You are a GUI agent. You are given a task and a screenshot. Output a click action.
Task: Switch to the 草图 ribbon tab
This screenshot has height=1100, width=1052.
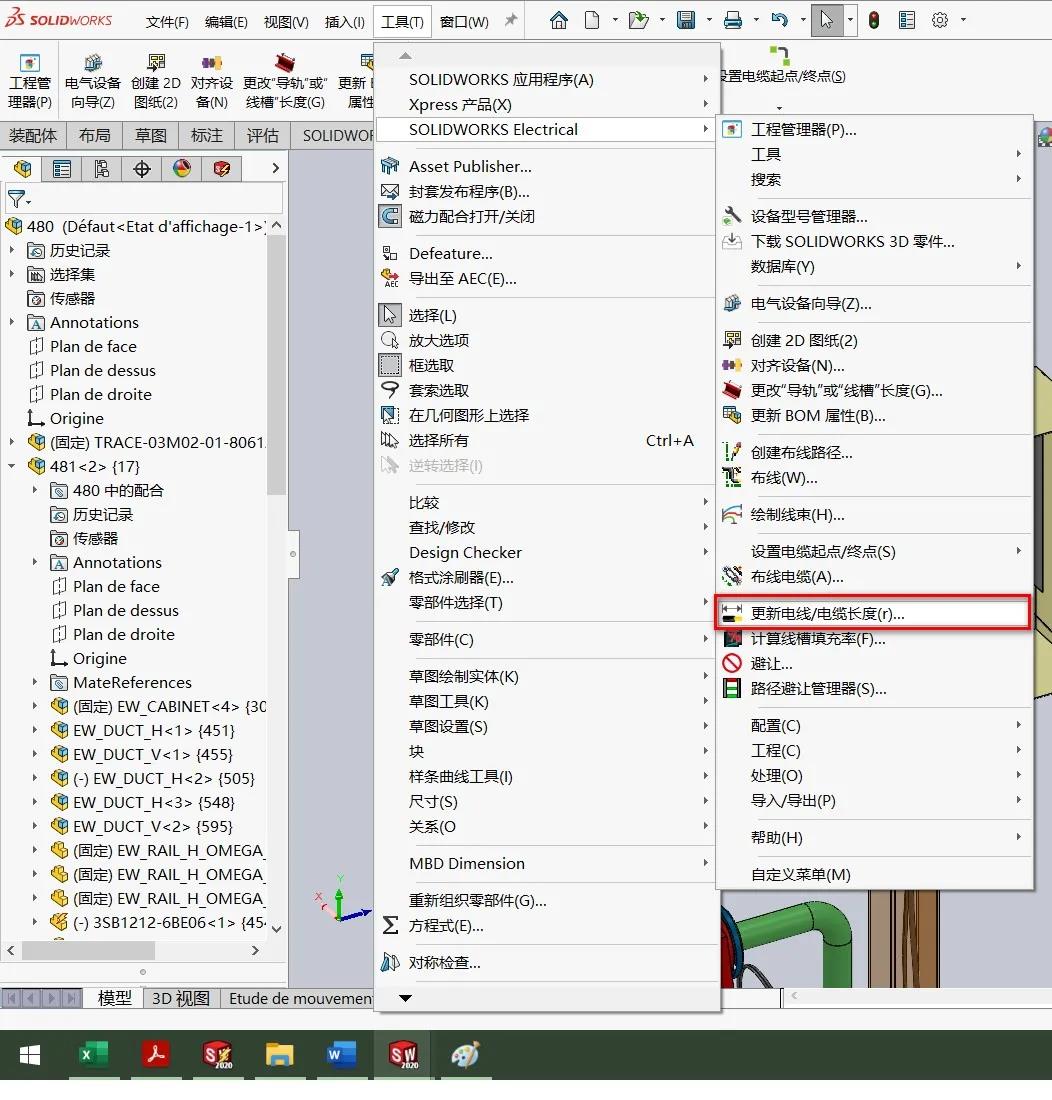[x=151, y=135]
